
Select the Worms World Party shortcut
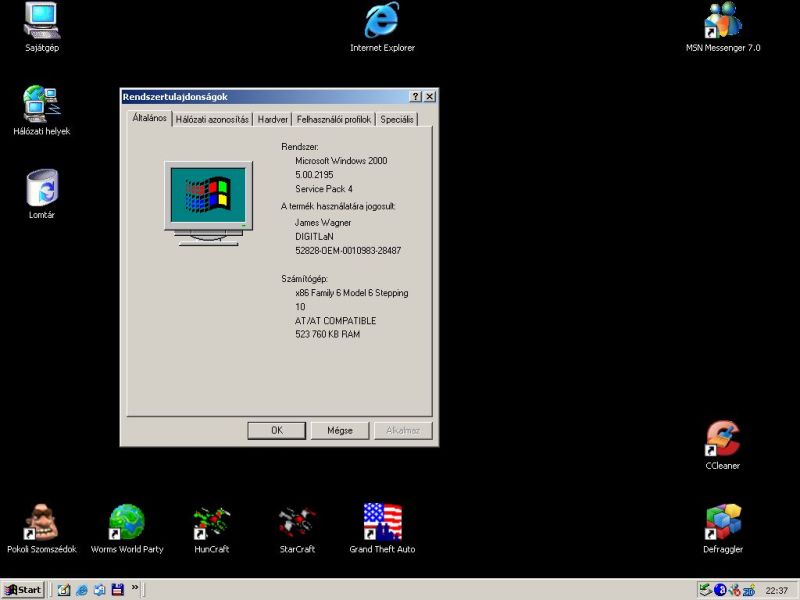pyautogui.click(x=127, y=529)
